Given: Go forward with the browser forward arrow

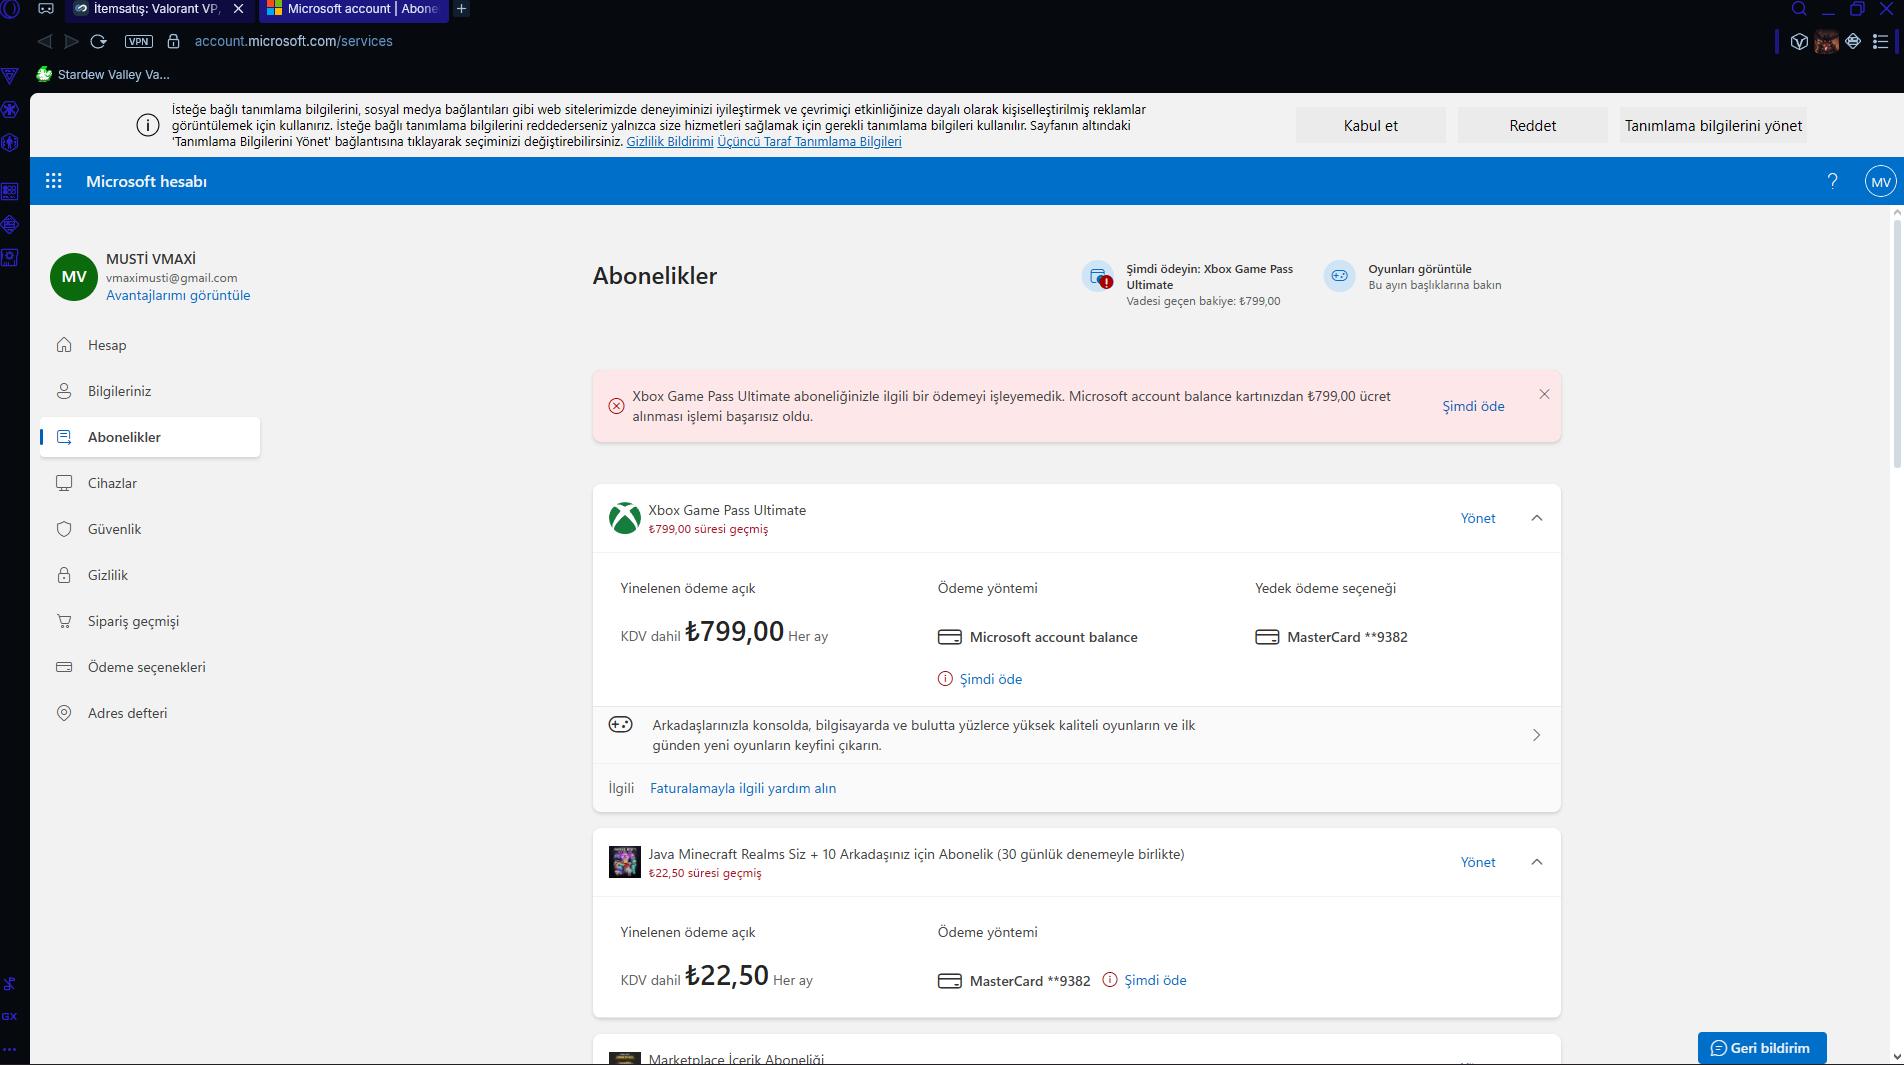Looking at the screenshot, I should [71, 41].
